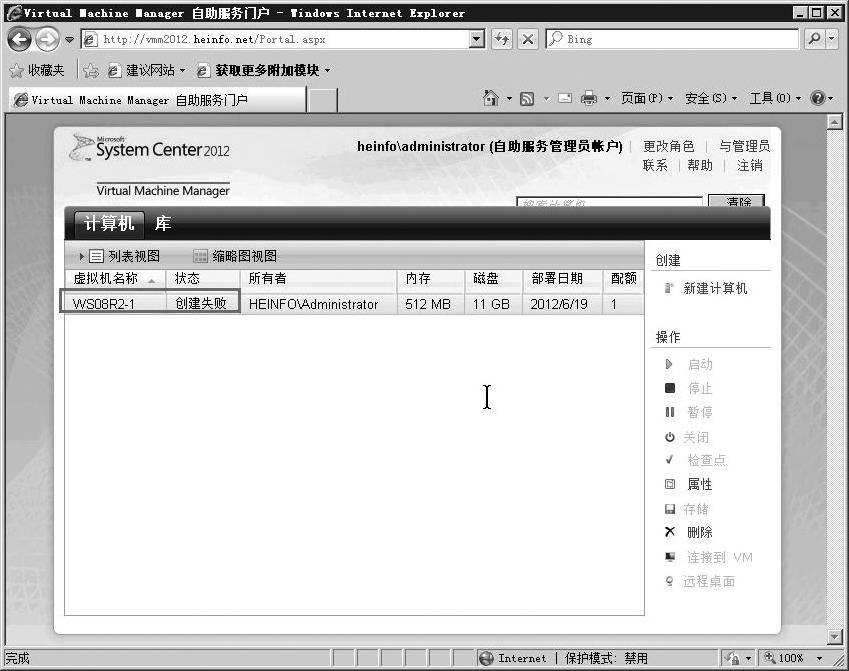Viewport: 849px width, 671px height.
Task: Click the Help question mark icon
Action: pyautogui.click(x=818, y=99)
